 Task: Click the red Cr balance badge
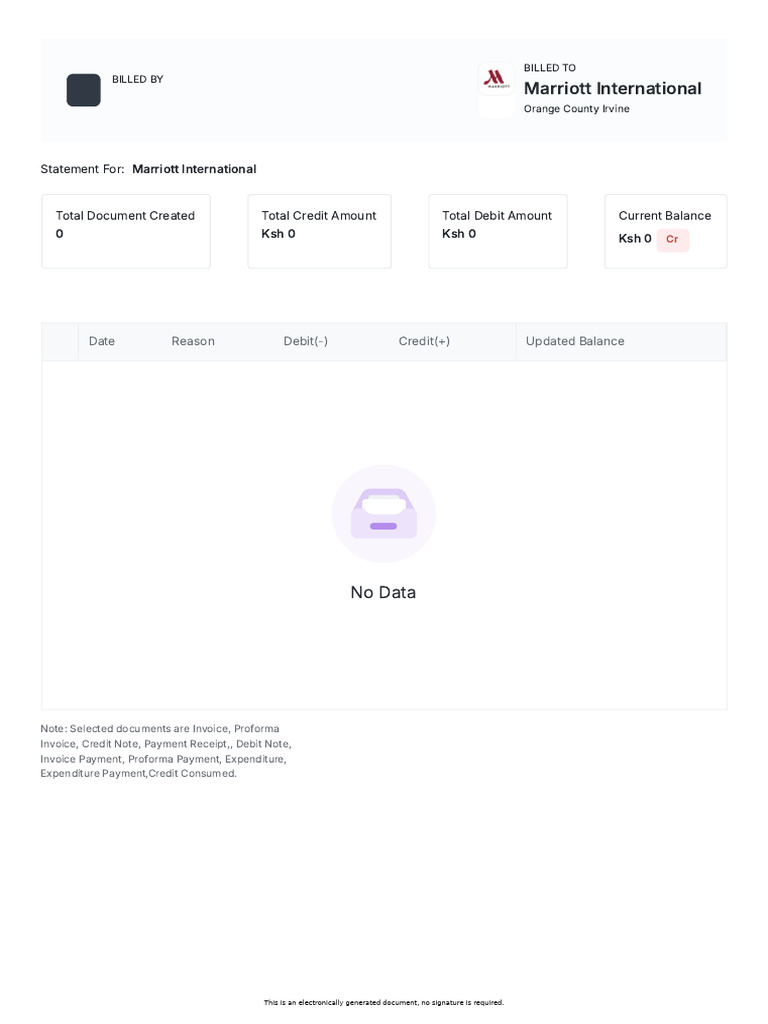pyautogui.click(x=672, y=240)
